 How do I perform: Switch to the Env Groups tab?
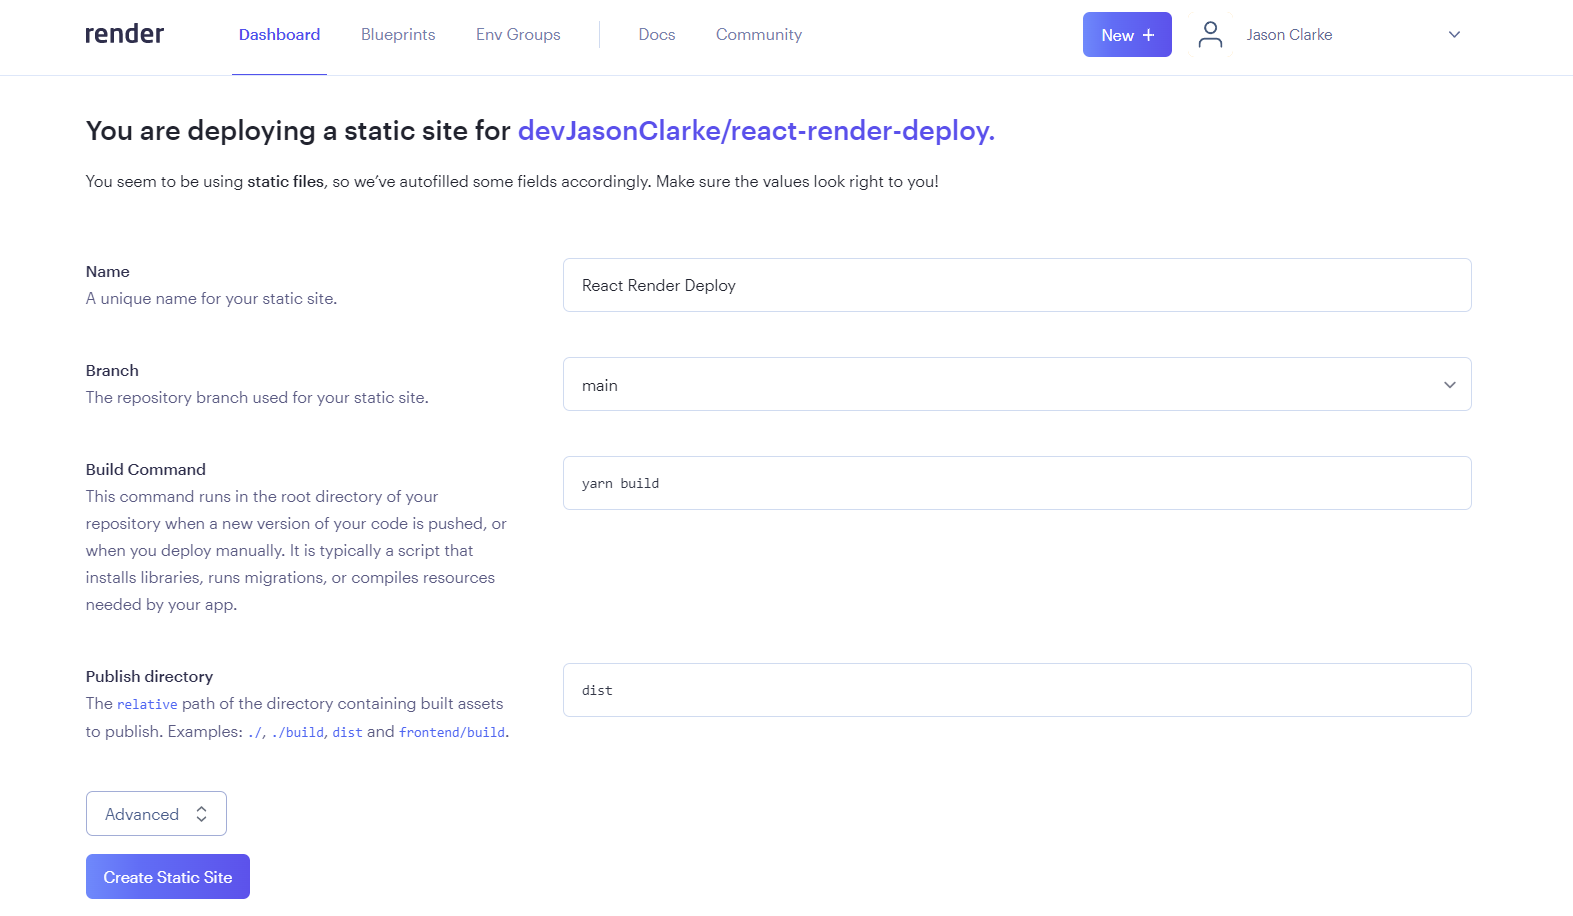(517, 34)
